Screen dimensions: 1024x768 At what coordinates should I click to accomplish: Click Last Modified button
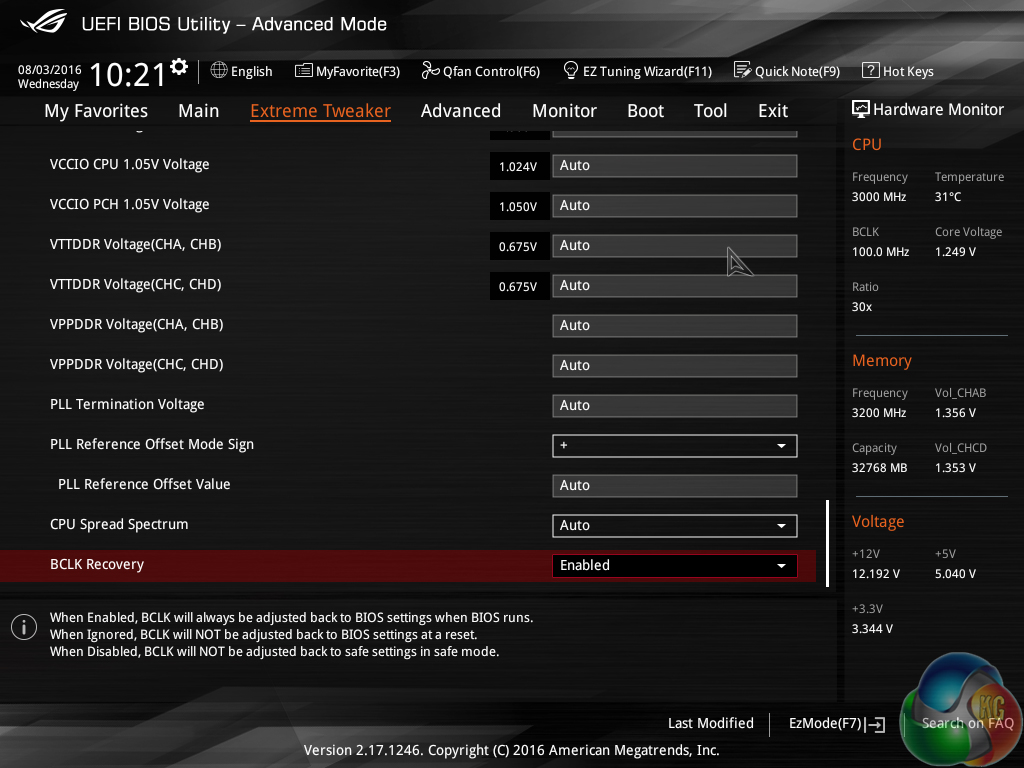[711, 723]
